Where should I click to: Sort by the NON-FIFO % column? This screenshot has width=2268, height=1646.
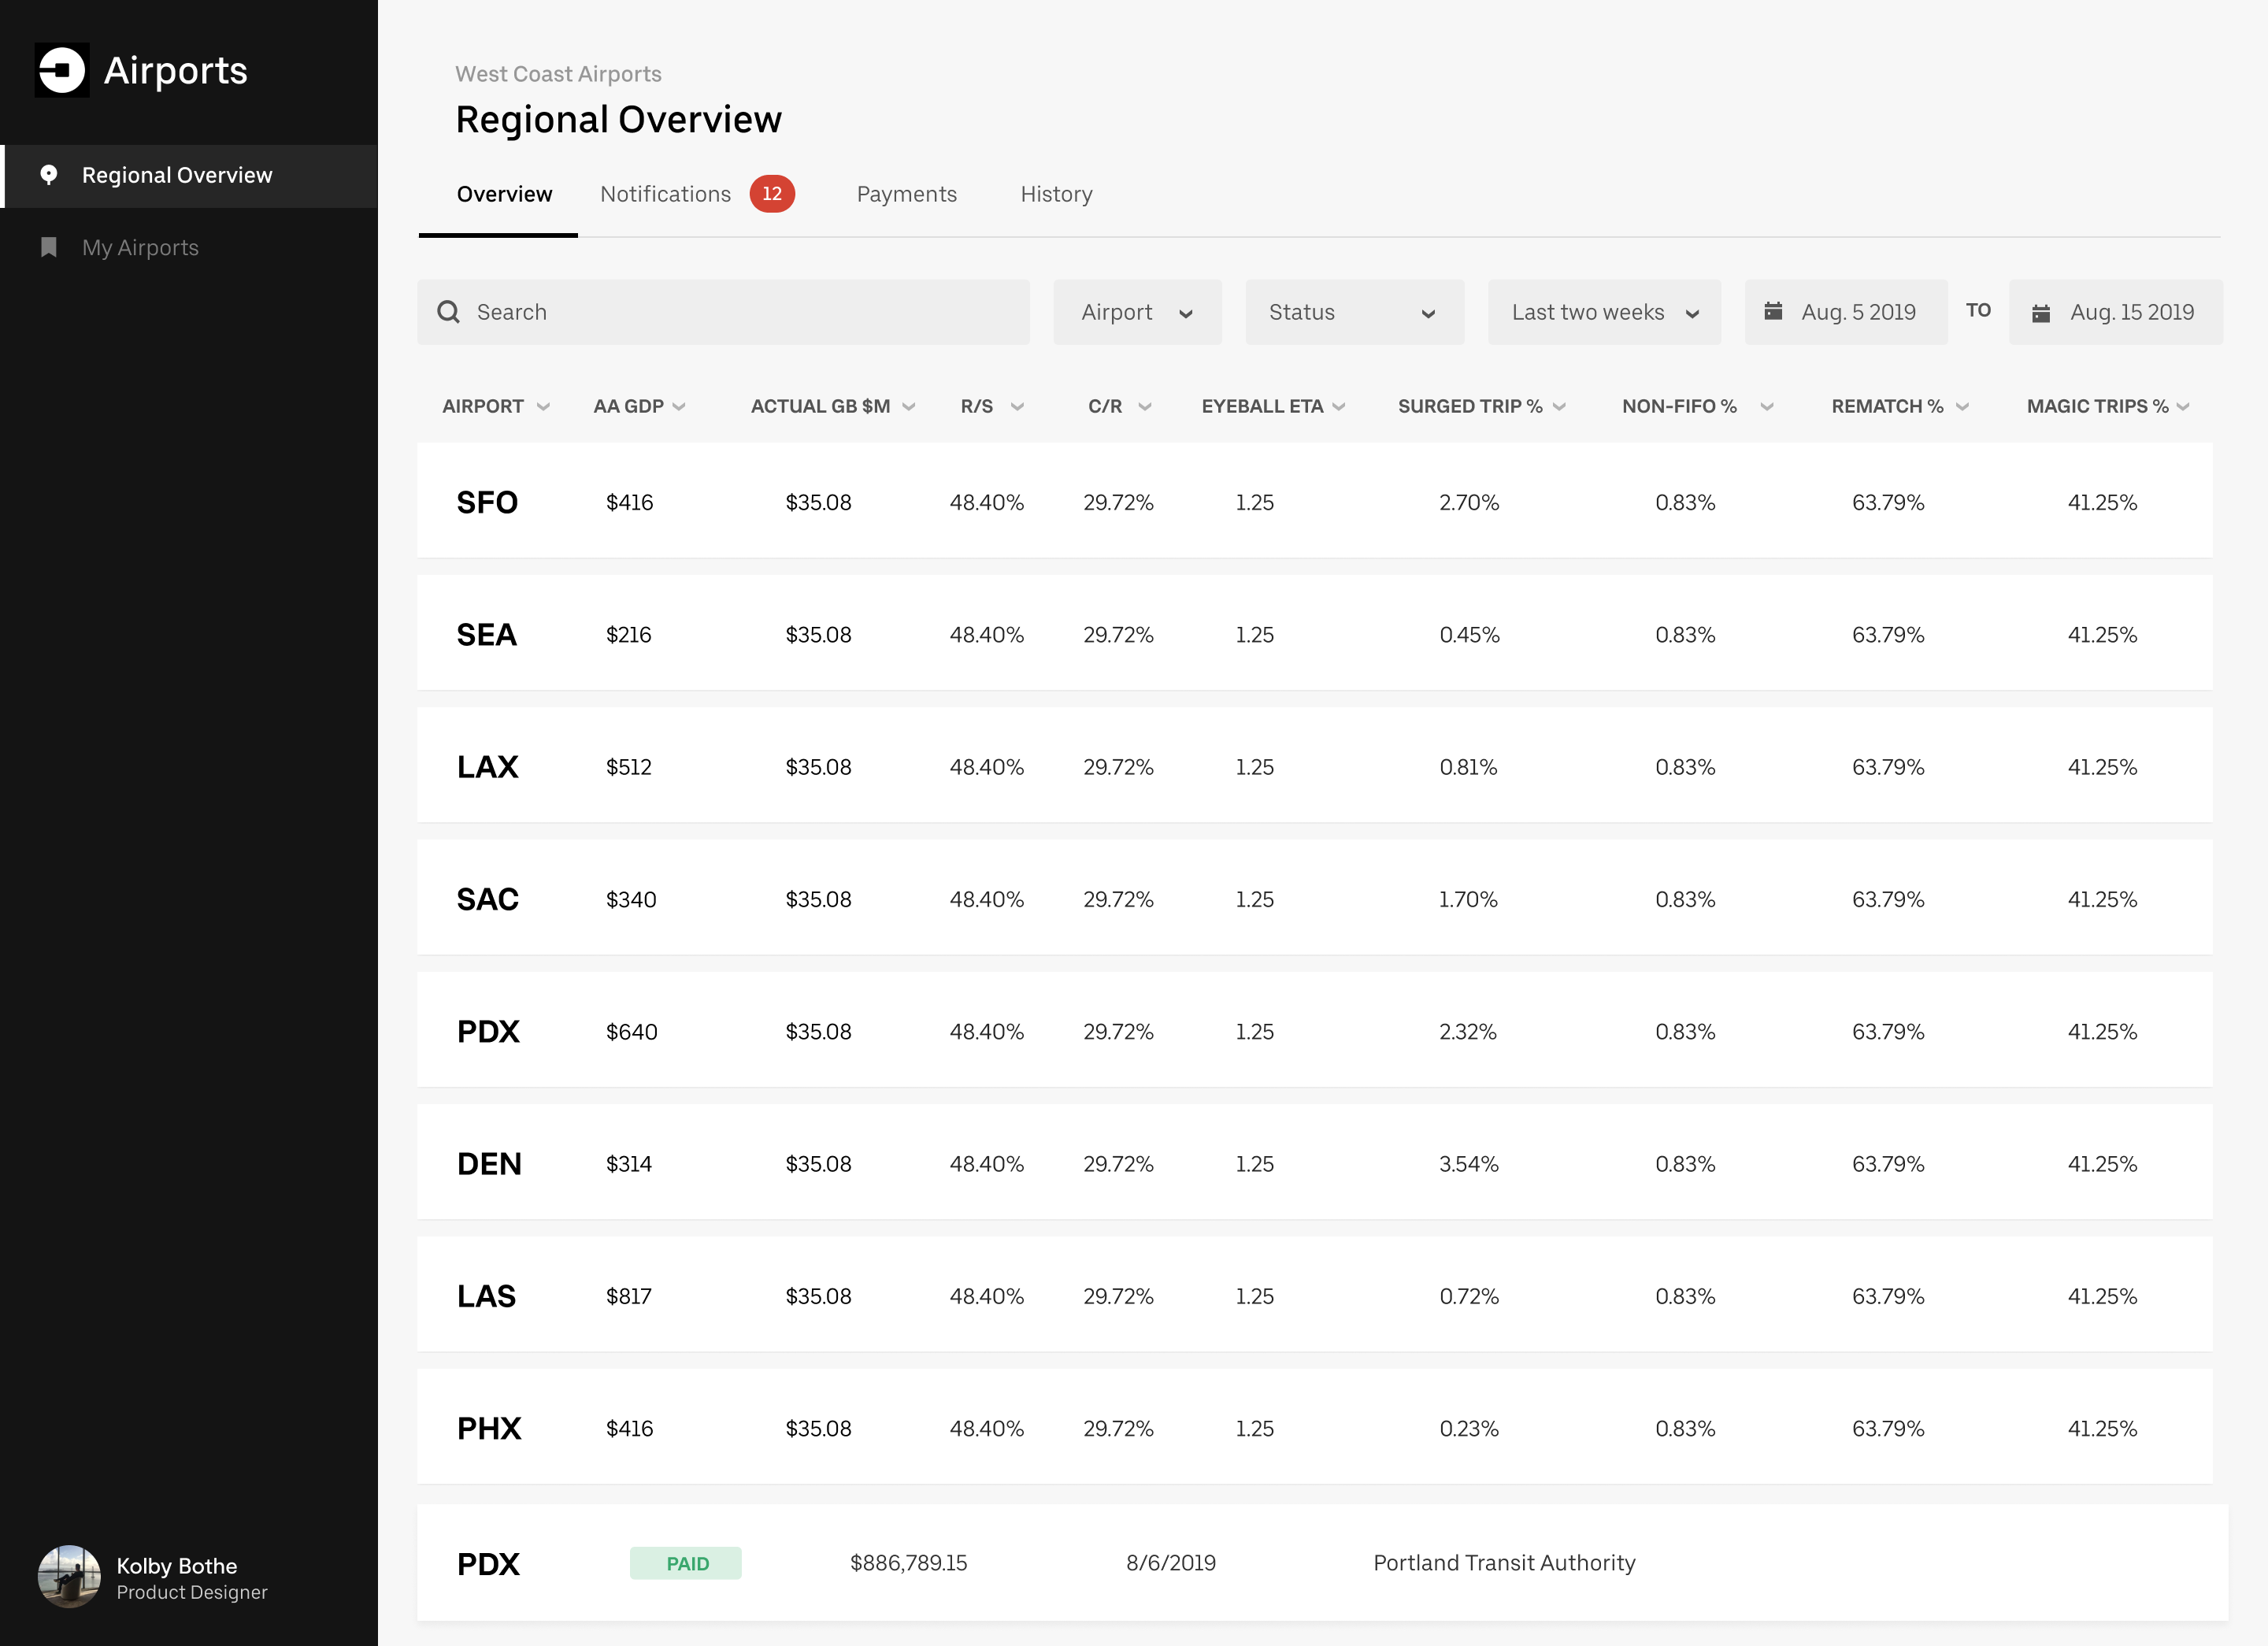(x=1698, y=406)
